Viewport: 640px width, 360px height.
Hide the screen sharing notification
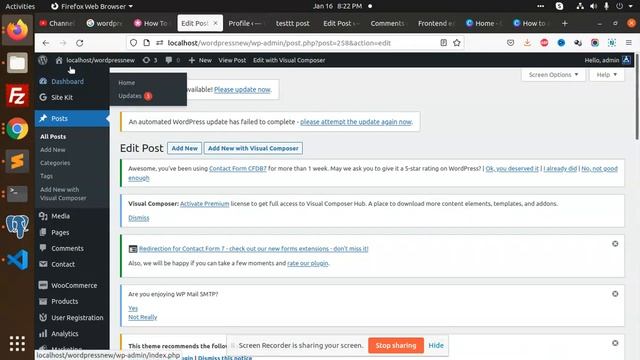click(436, 345)
